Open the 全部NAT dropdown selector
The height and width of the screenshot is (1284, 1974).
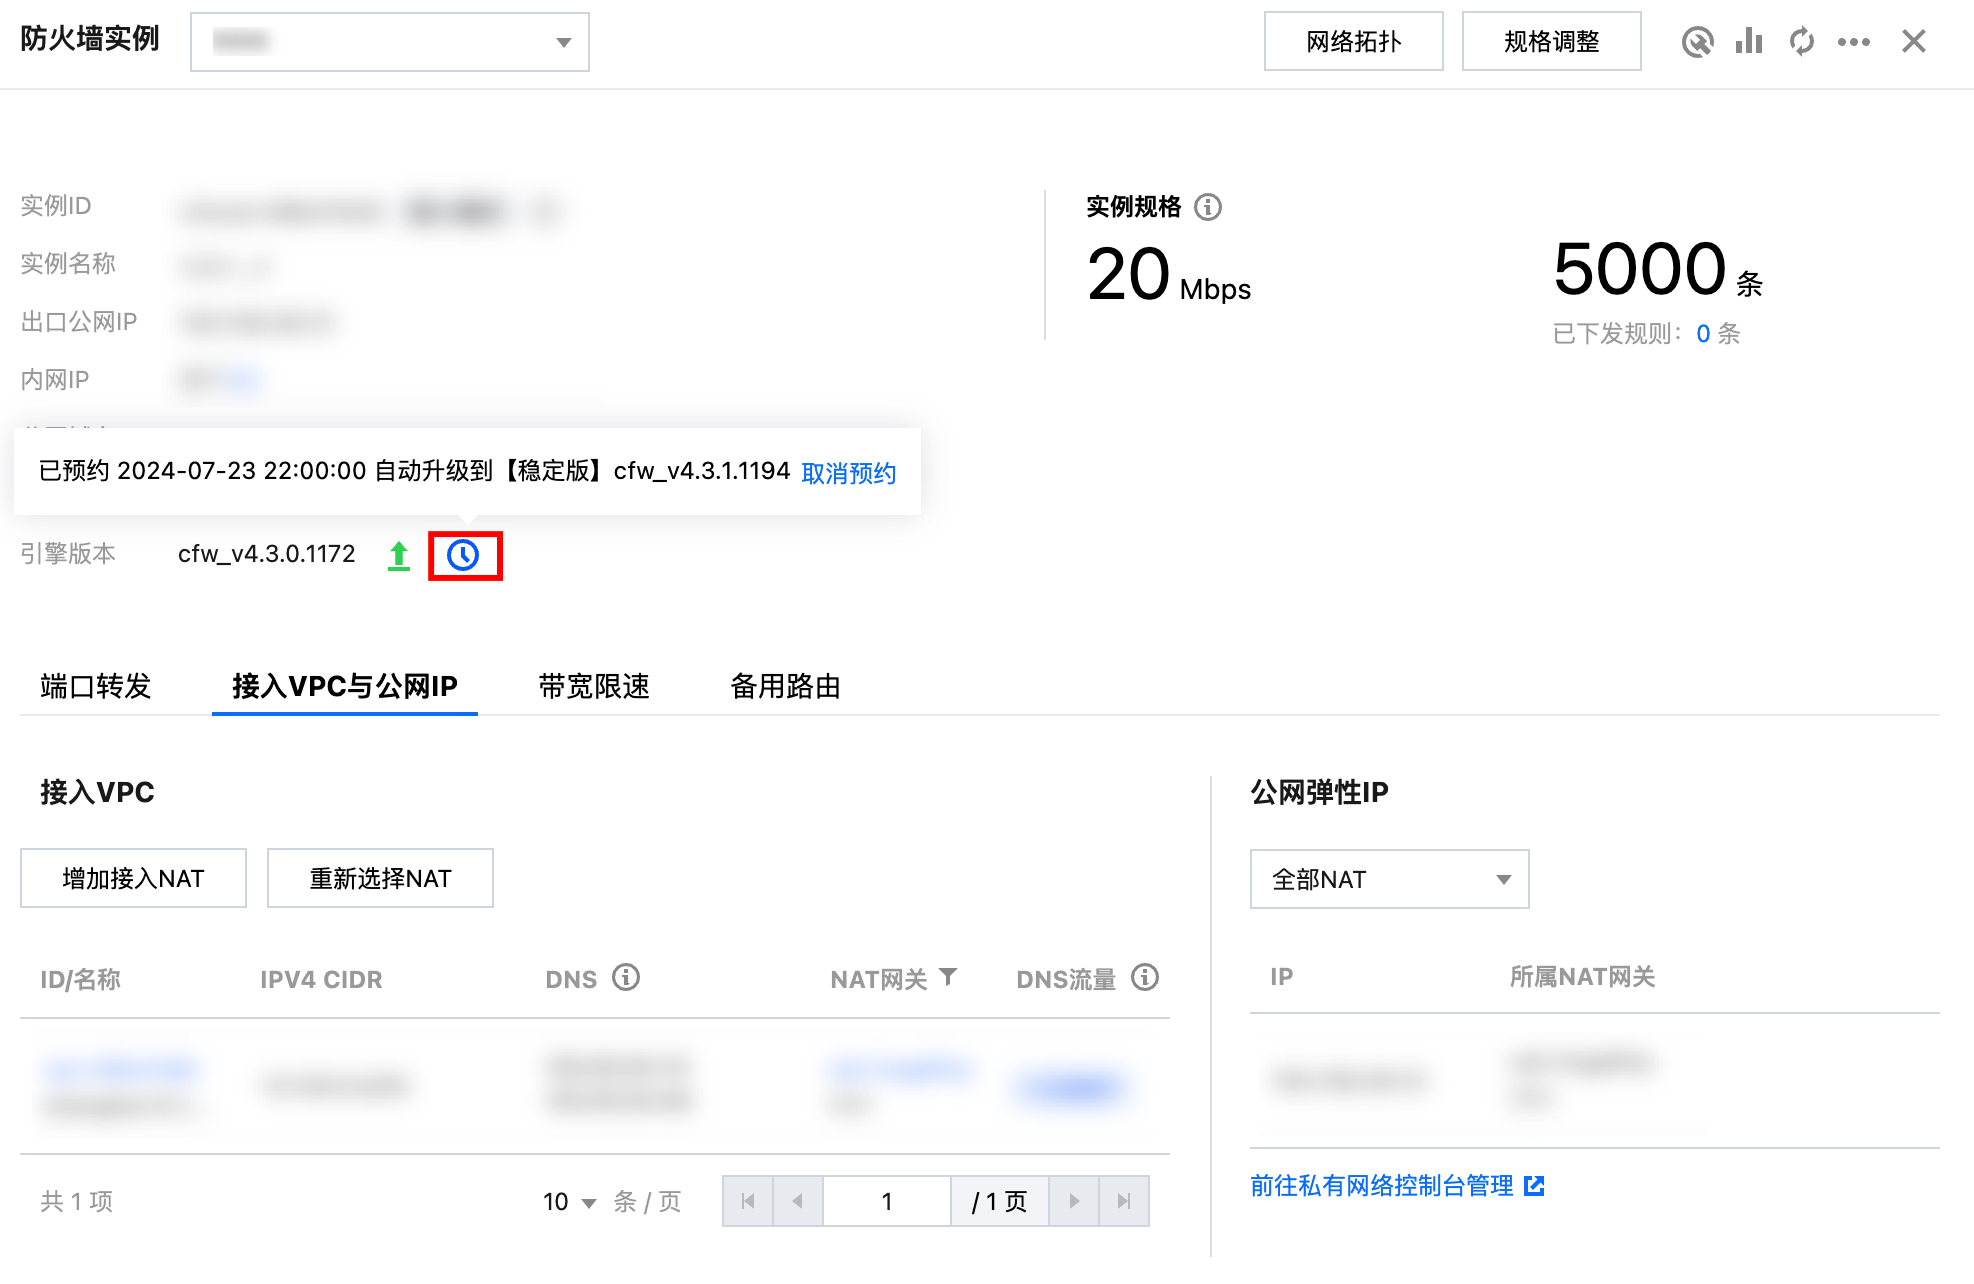(1389, 879)
